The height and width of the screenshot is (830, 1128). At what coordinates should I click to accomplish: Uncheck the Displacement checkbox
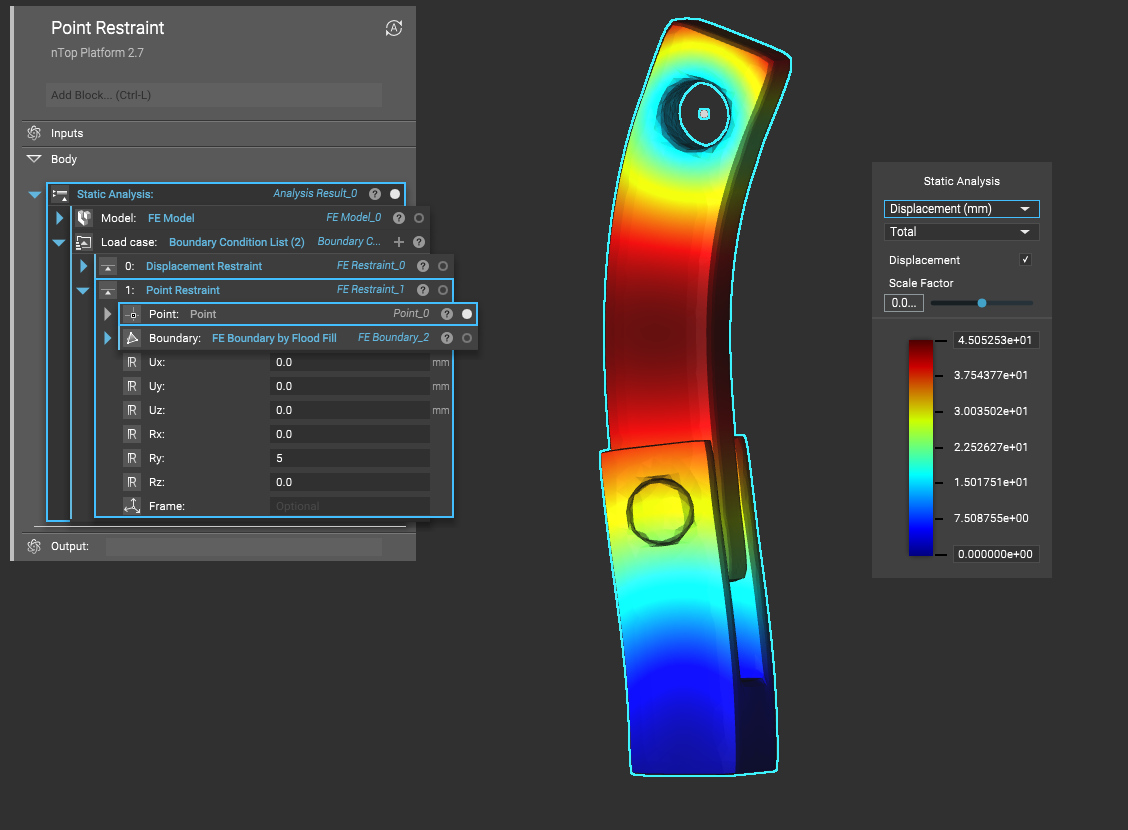click(x=1025, y=260)
